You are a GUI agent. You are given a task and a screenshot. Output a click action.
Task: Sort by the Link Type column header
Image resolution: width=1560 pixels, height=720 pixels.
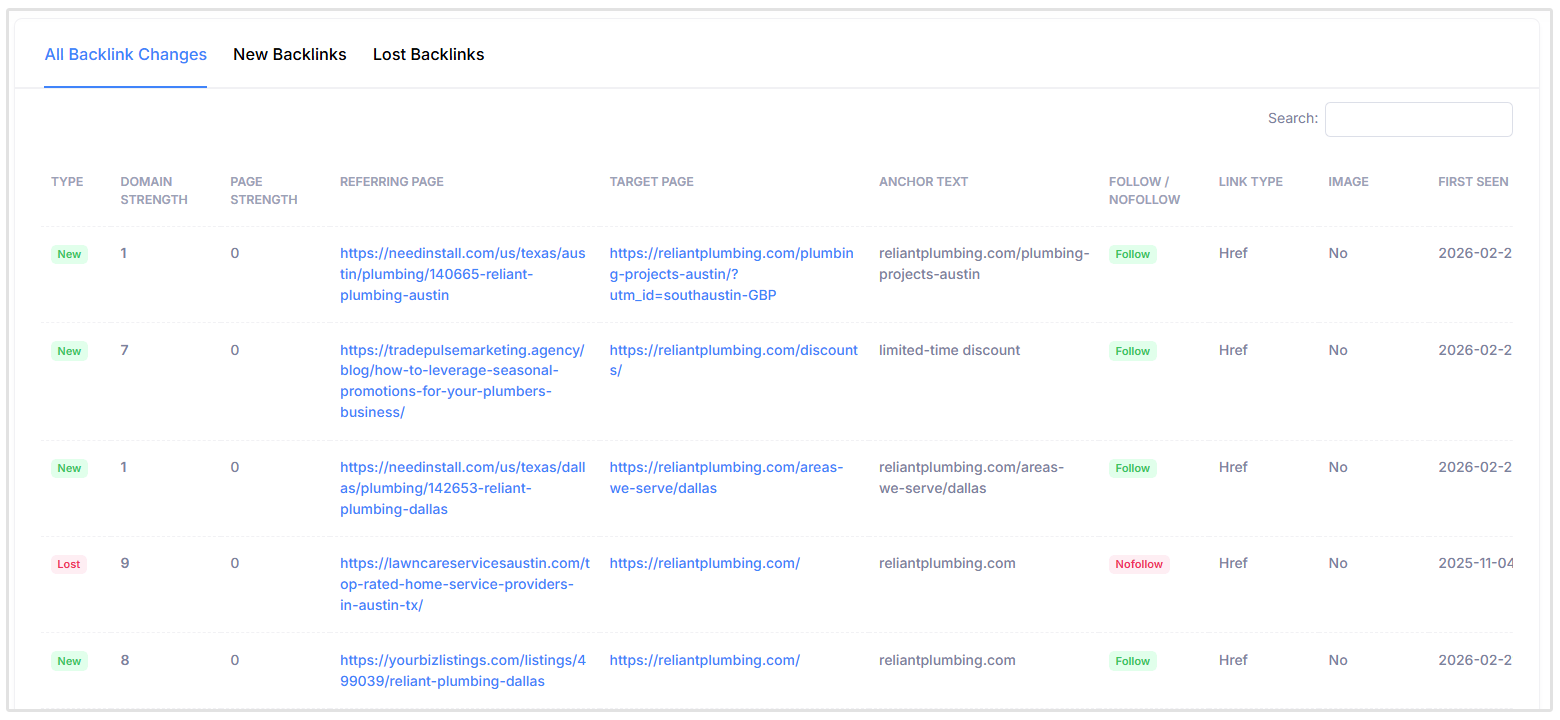tap(1250, 181)
